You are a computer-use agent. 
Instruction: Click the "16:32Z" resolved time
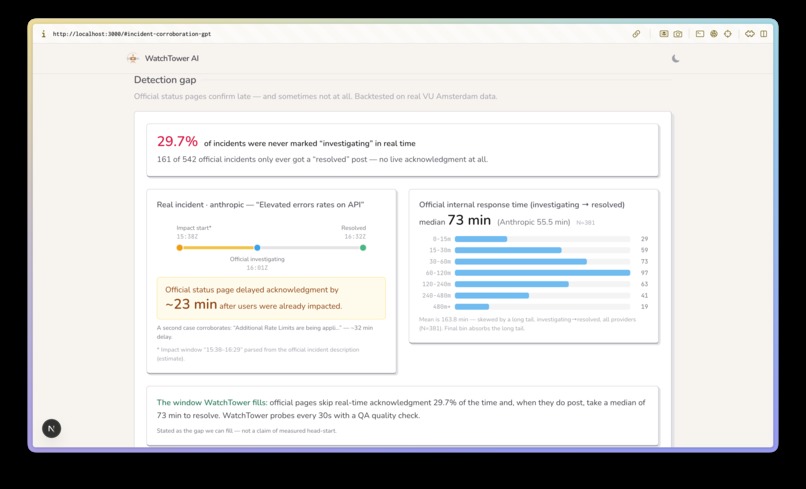point(355,237)
